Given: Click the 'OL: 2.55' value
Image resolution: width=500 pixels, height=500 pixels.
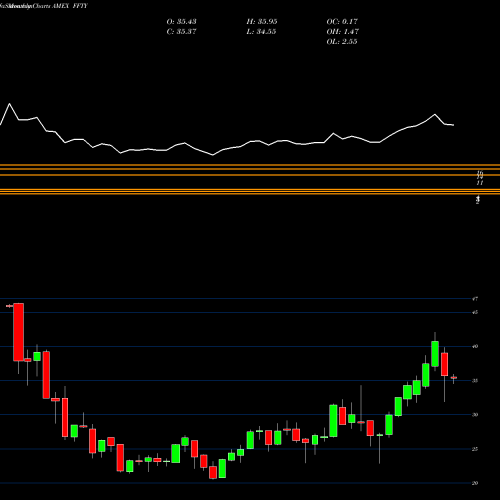Looking at the screenshot, I should [342, 42].
